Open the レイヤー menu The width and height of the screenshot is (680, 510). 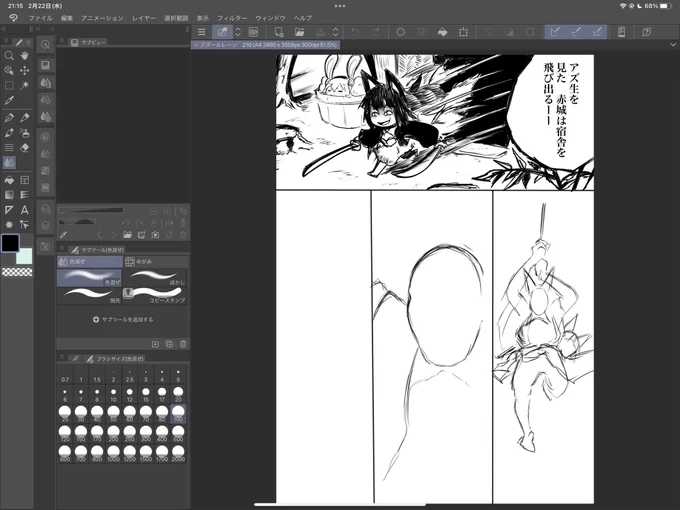(x=144, y=18)
